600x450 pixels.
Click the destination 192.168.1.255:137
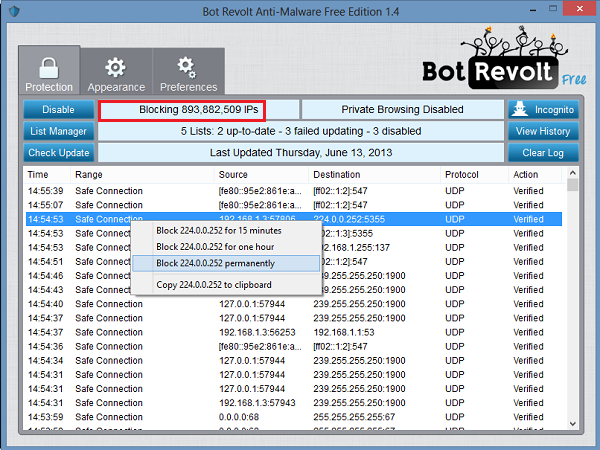tap(356, 248)
